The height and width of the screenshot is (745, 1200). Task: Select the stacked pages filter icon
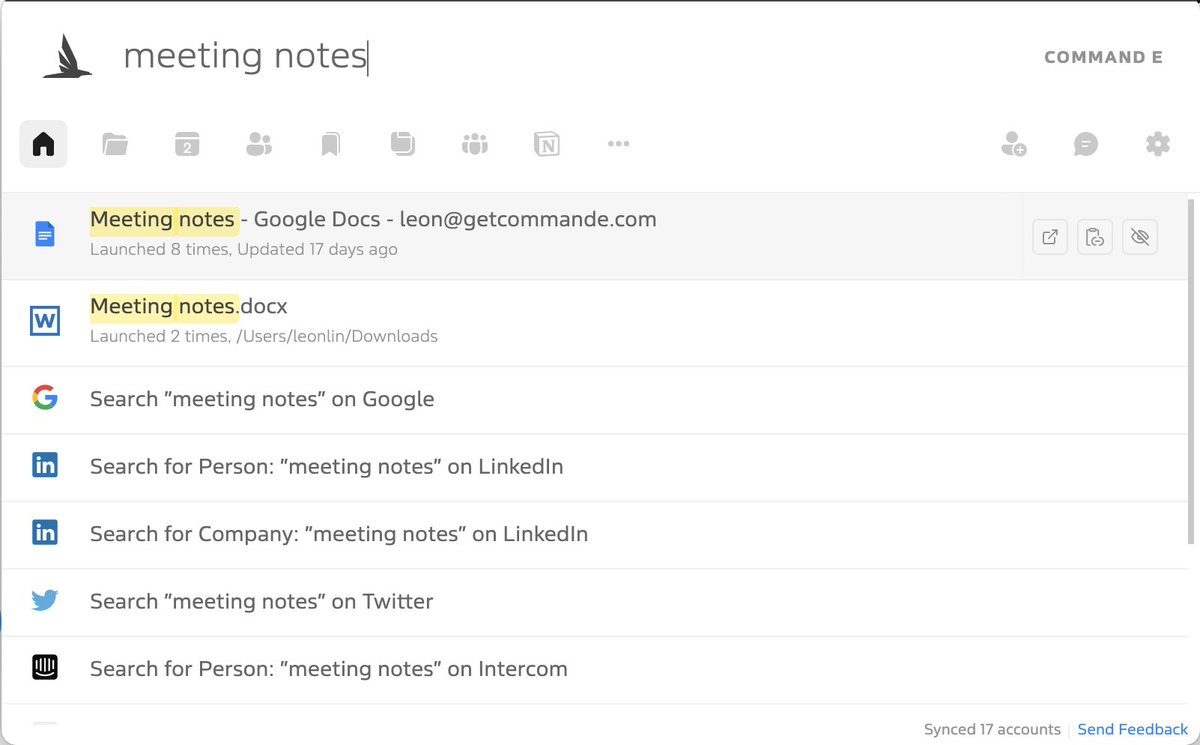[403, 144]
